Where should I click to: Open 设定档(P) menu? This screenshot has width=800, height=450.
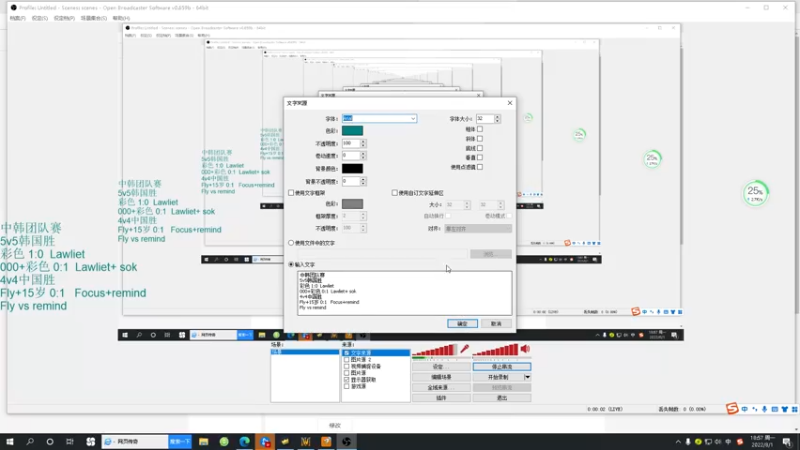click(x=64, y=18)
